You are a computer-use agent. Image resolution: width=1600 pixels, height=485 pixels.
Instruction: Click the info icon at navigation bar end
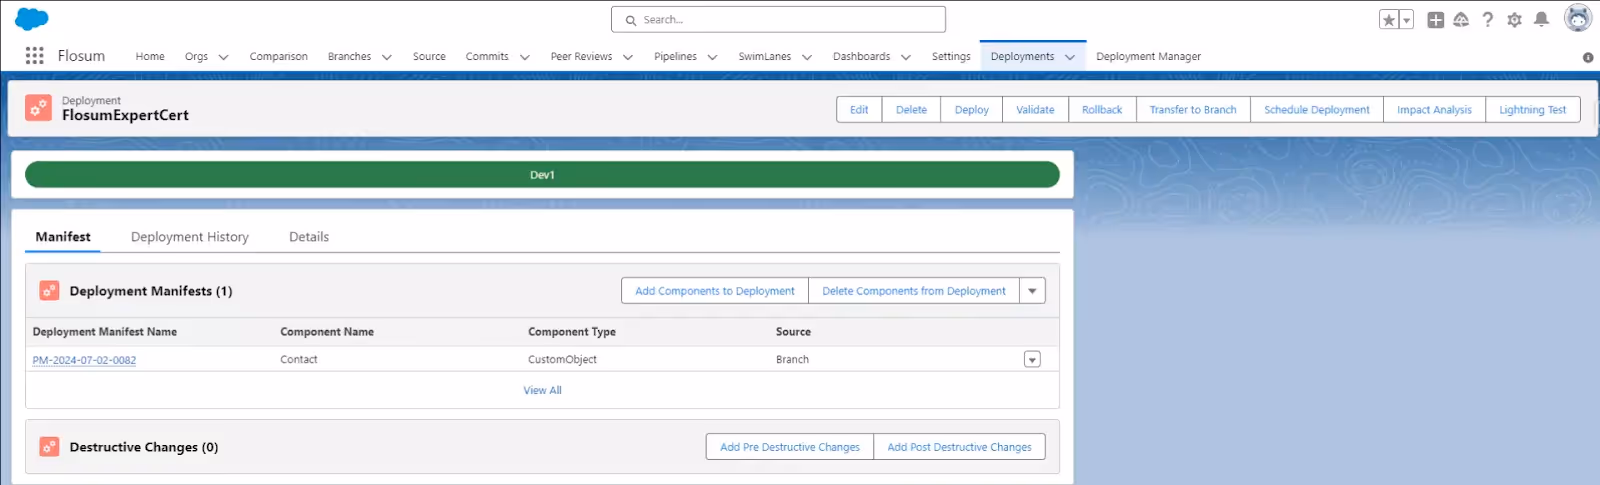point(1588,57)
